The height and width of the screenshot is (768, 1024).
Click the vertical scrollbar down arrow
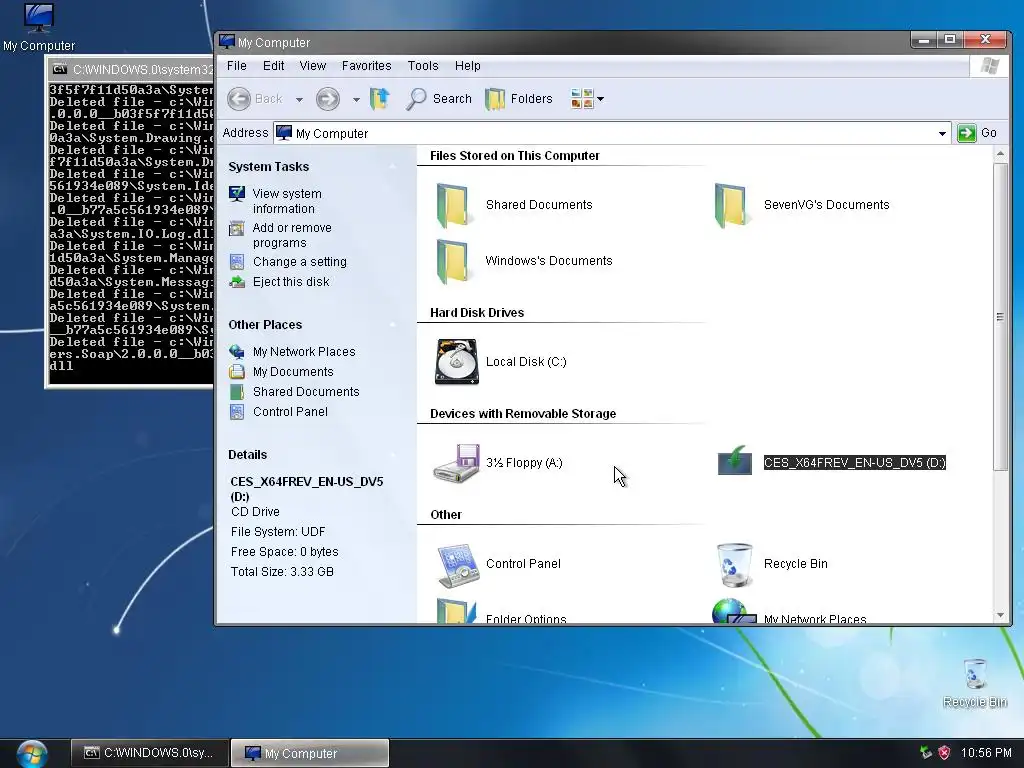pyautogui.click(x=1000, y=615)
